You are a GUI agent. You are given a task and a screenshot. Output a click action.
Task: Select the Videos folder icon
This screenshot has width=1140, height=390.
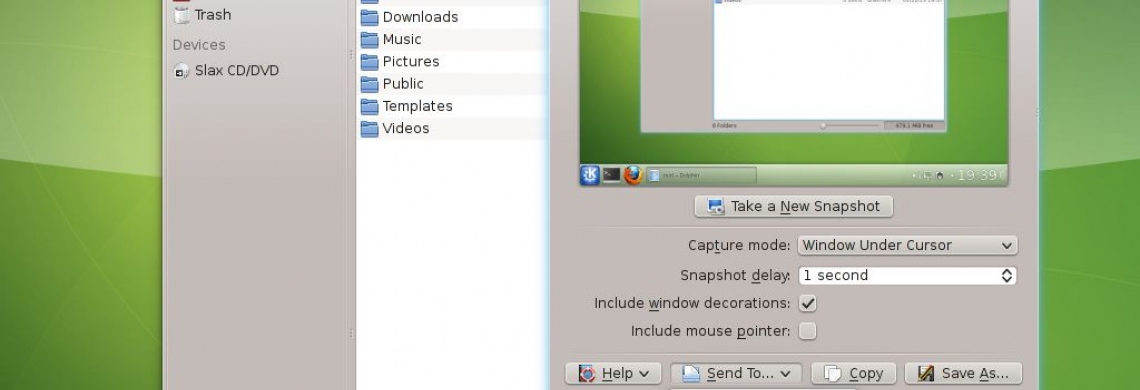click(369, 129)
